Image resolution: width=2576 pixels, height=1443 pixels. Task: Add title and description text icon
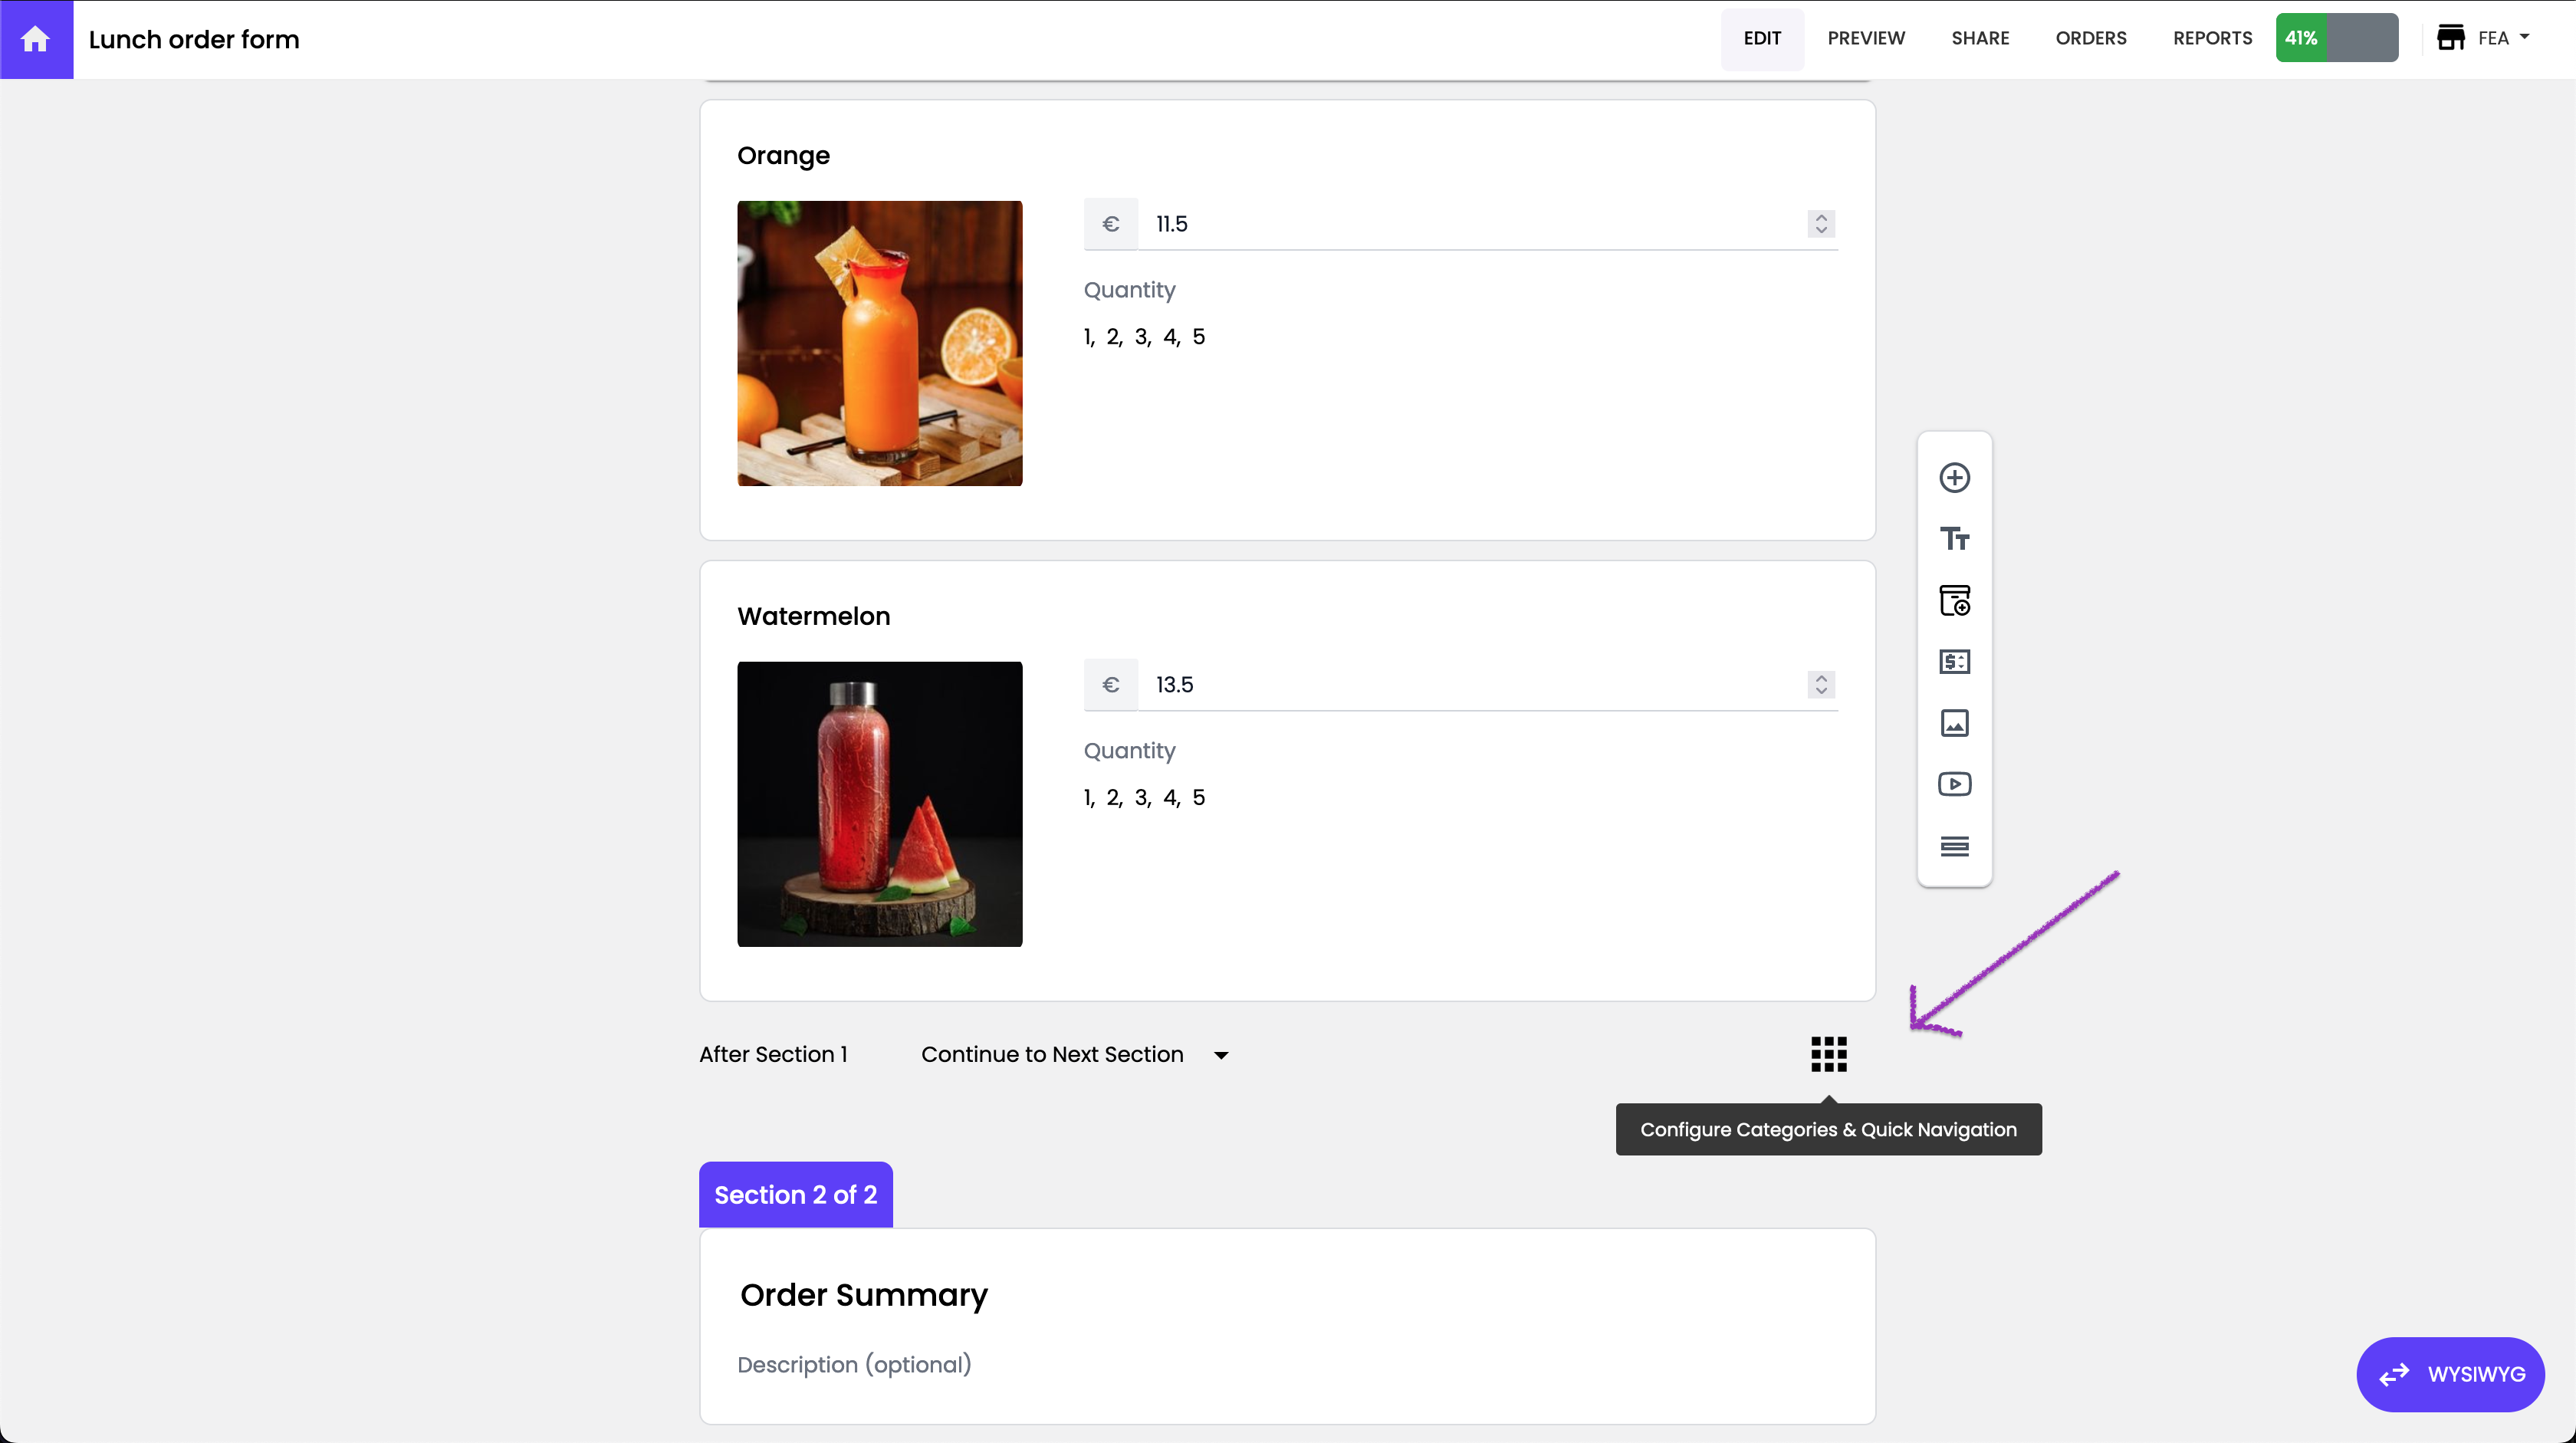pyautogui.click(x=1954, y=539)
